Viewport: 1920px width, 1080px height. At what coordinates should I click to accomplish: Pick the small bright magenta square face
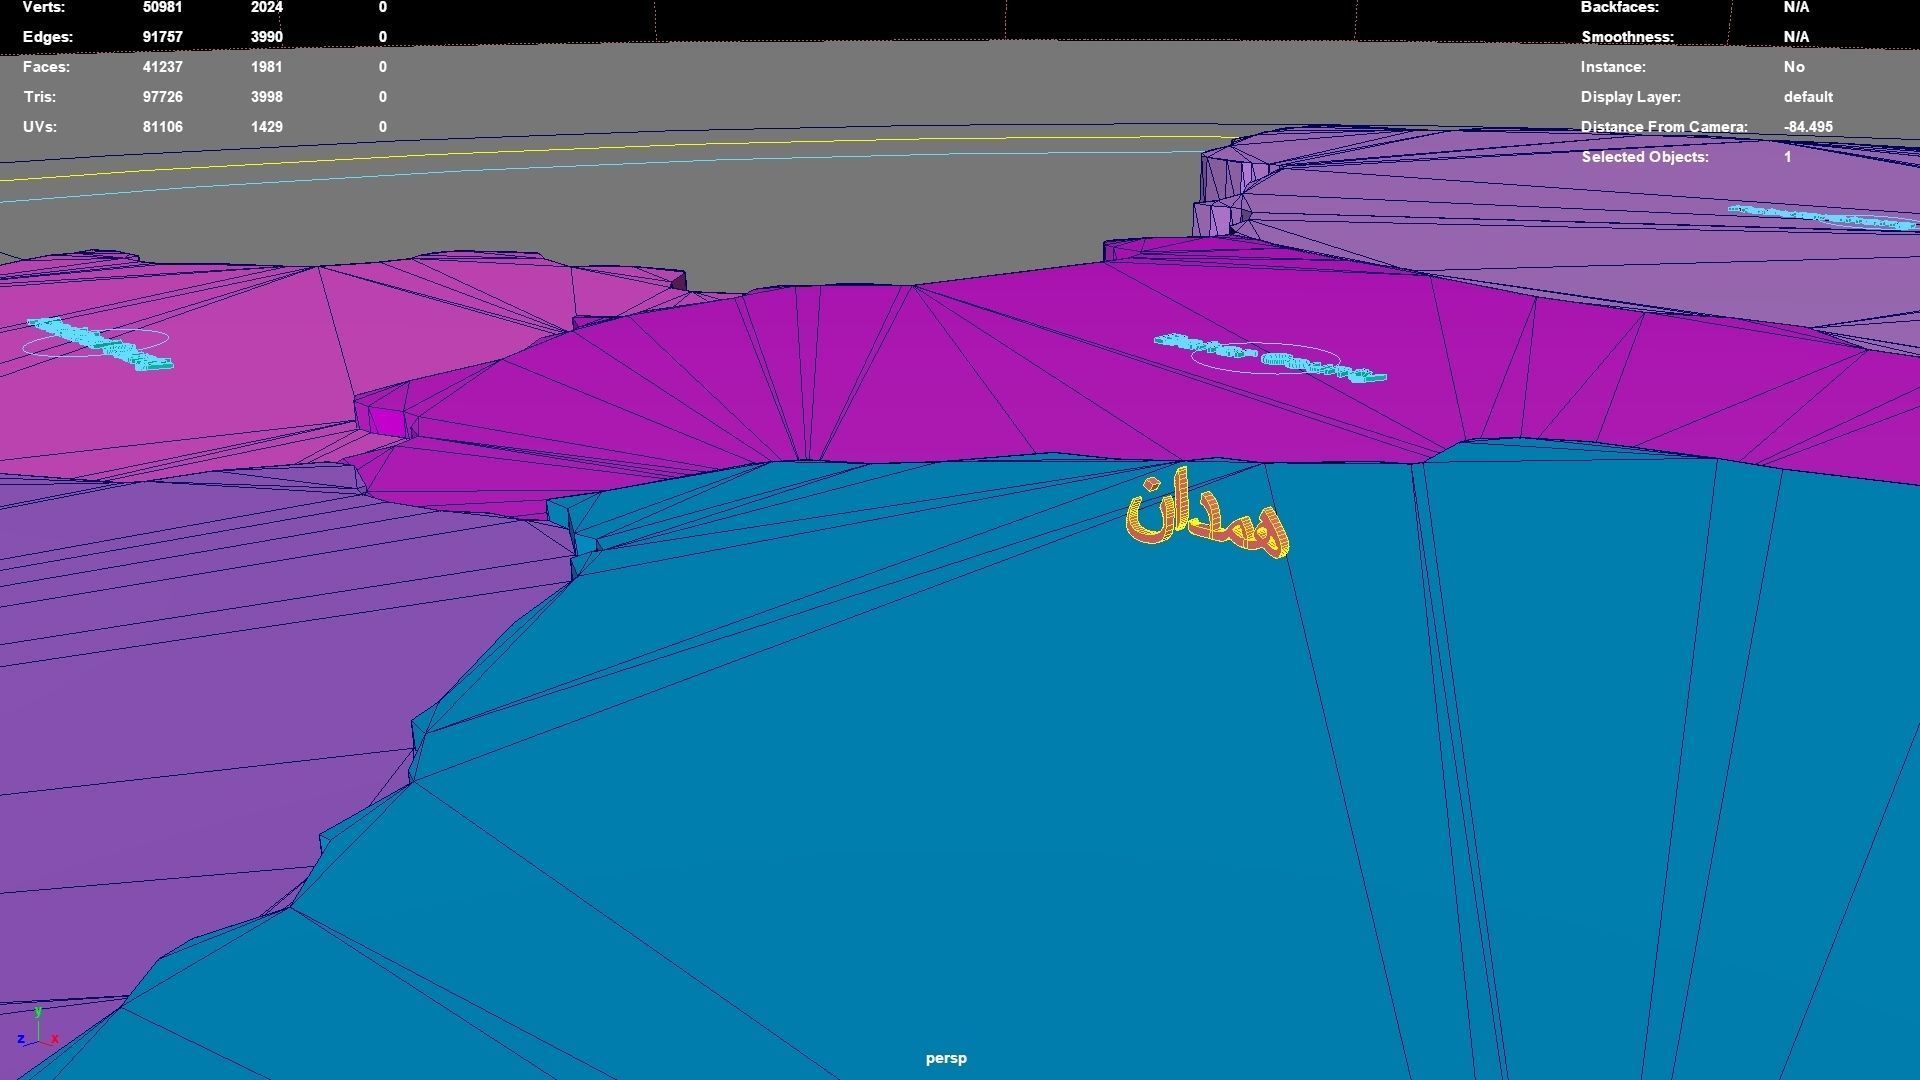(x=388, y=424)
